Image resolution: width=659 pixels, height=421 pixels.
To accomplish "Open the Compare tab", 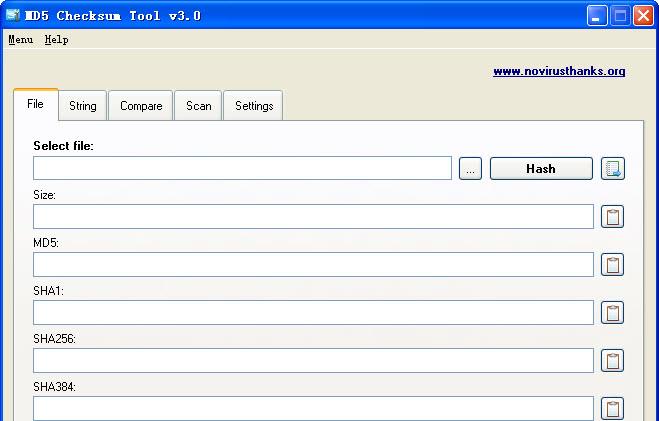I will point(141,105).
